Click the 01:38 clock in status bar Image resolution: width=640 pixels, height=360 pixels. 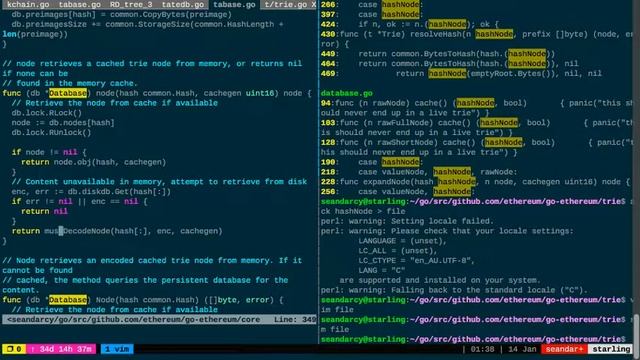point(482,349)
